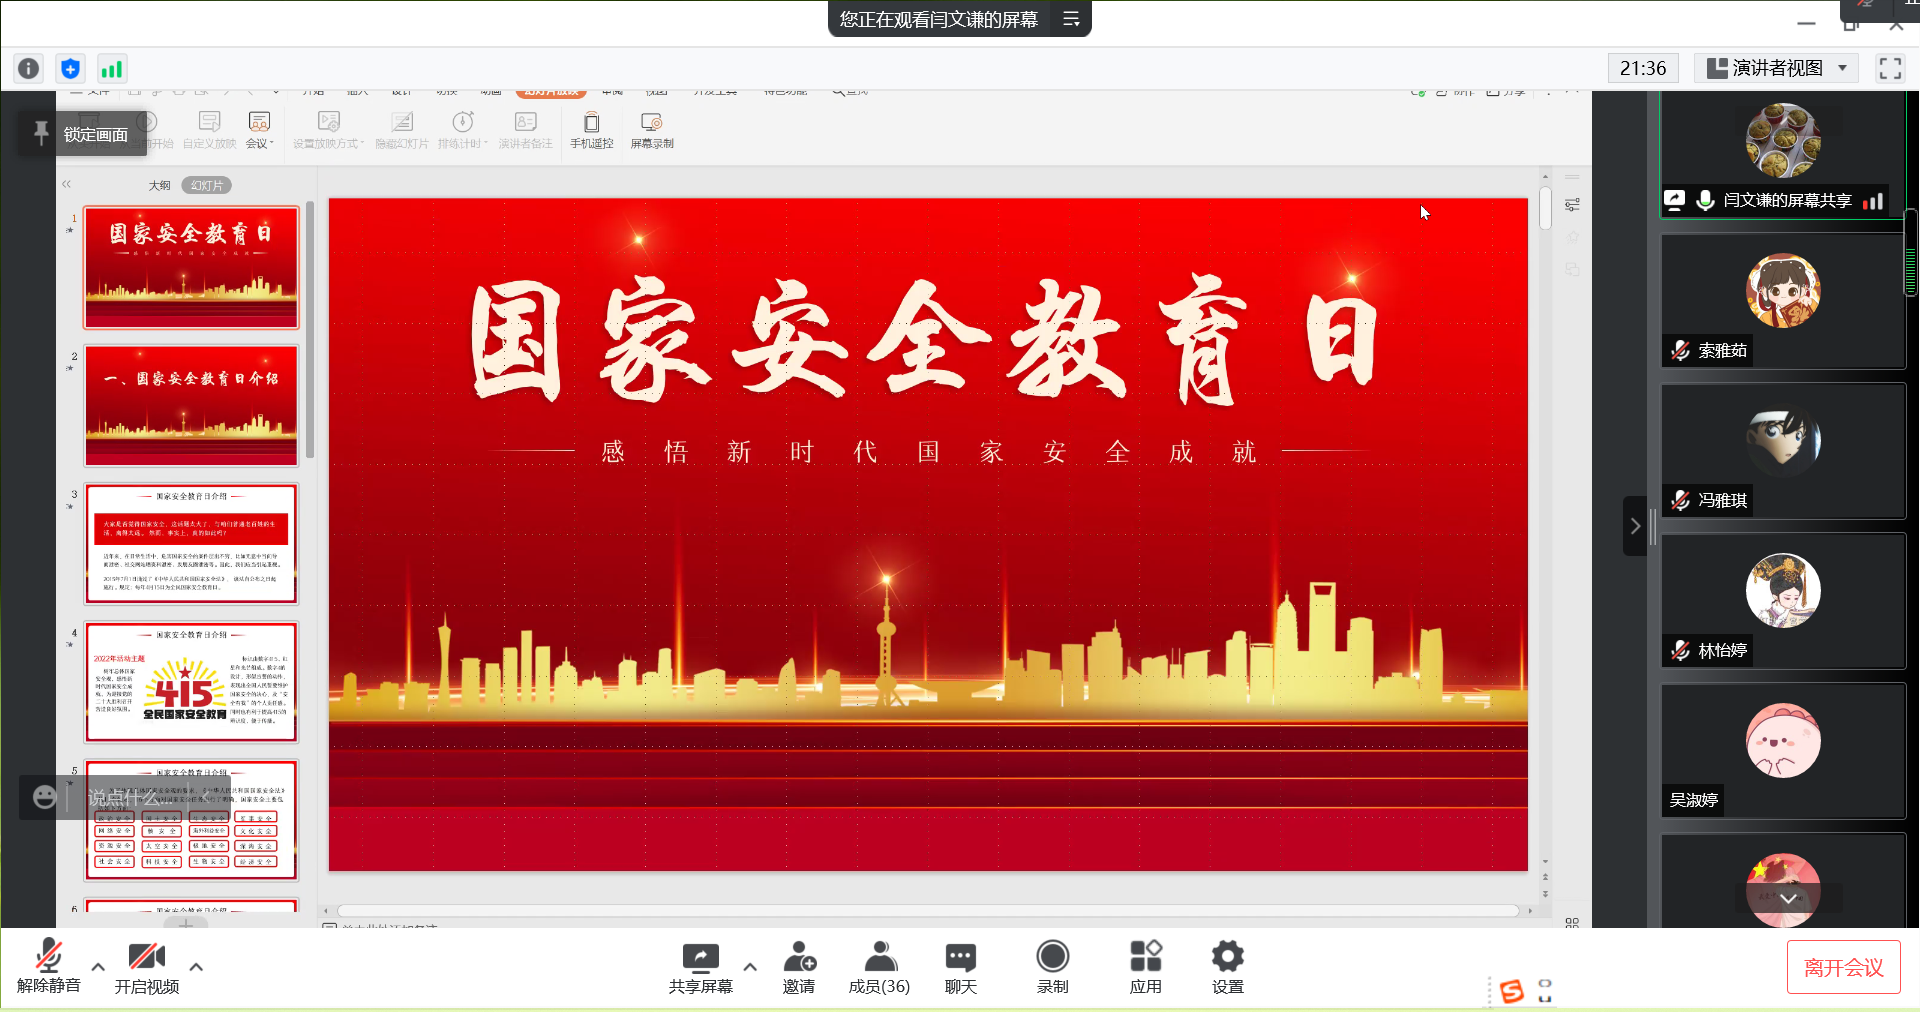This screenshot has height=1012, width=1920.
Task: Click the invite participants icon
Action: [x=799, y=967]
